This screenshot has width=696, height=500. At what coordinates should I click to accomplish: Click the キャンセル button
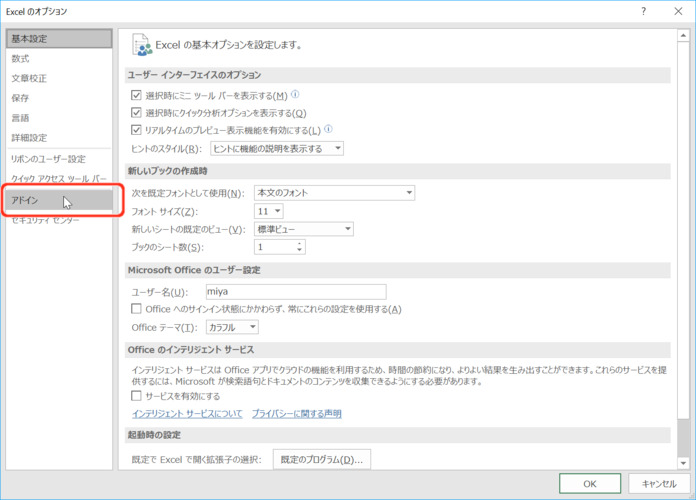pyautogui.click(x=659, y=484)
